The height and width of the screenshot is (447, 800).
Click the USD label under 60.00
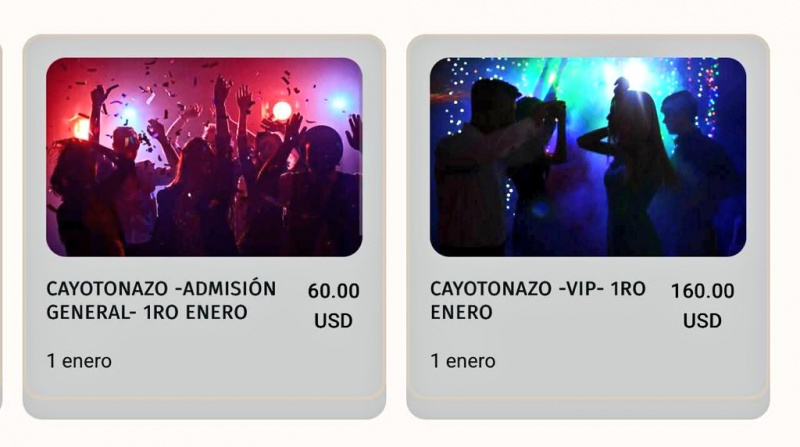point(333,320)
